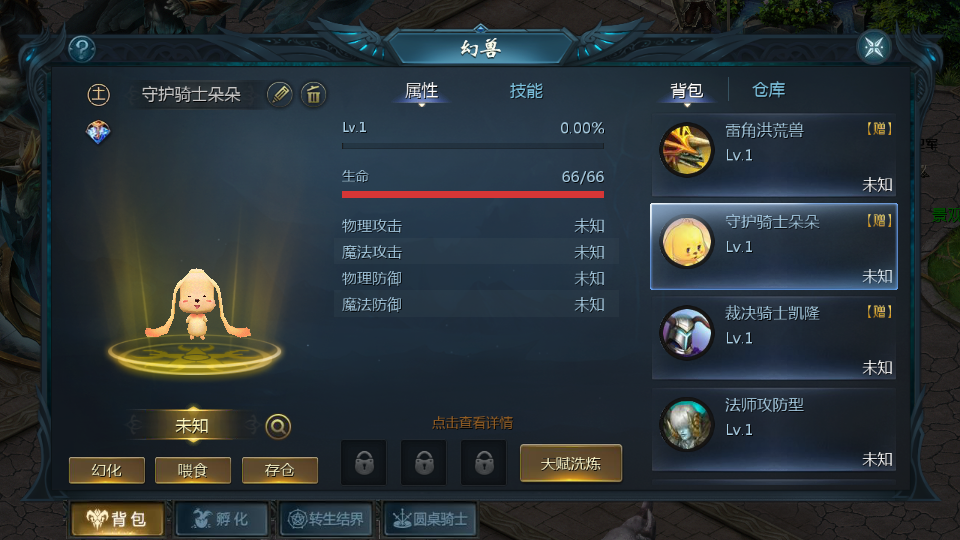Switch to the 技能 tab
This screenshot has width=960, height=540.
click(x=526, y=91)
